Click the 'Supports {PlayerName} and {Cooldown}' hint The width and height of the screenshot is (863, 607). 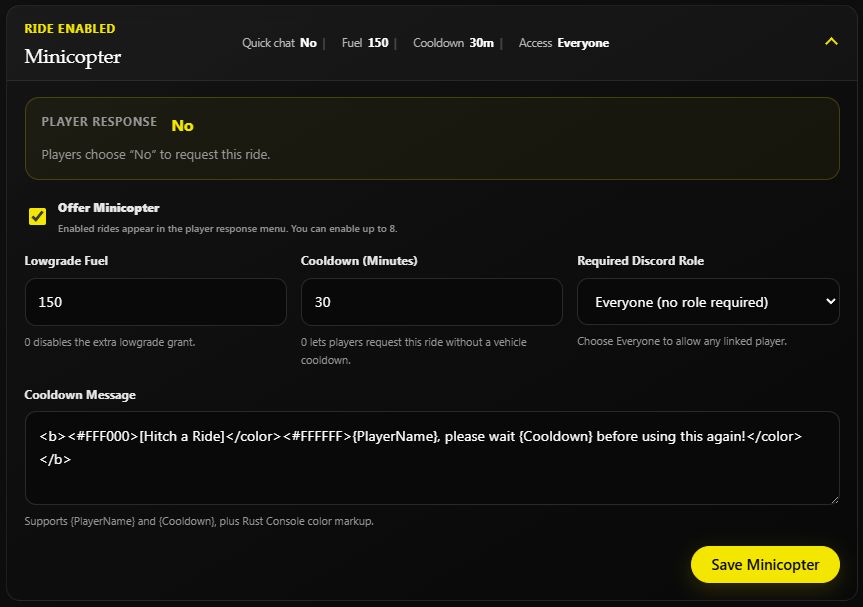[x=199, y=521]
